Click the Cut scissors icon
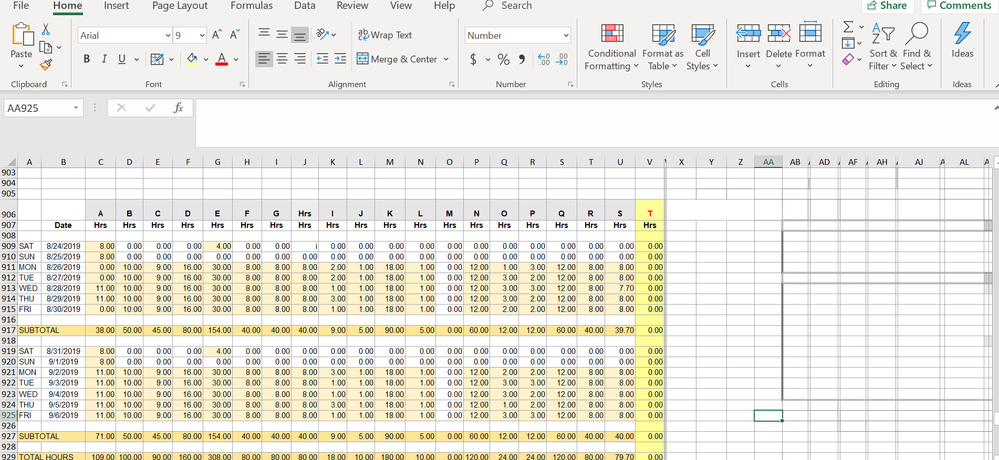Screen dimensions: 999x460 click(x=46, y=29)
